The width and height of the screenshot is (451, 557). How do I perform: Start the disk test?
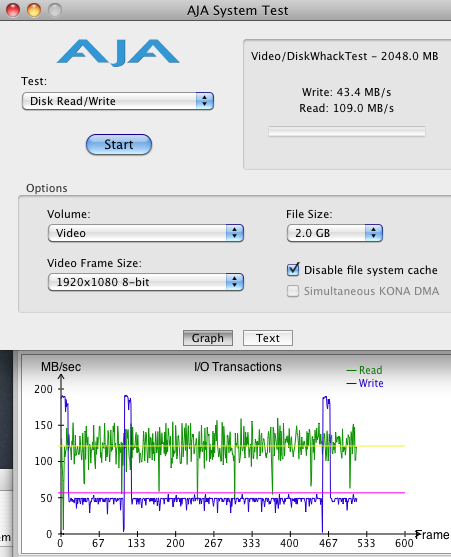click(119, 145)
